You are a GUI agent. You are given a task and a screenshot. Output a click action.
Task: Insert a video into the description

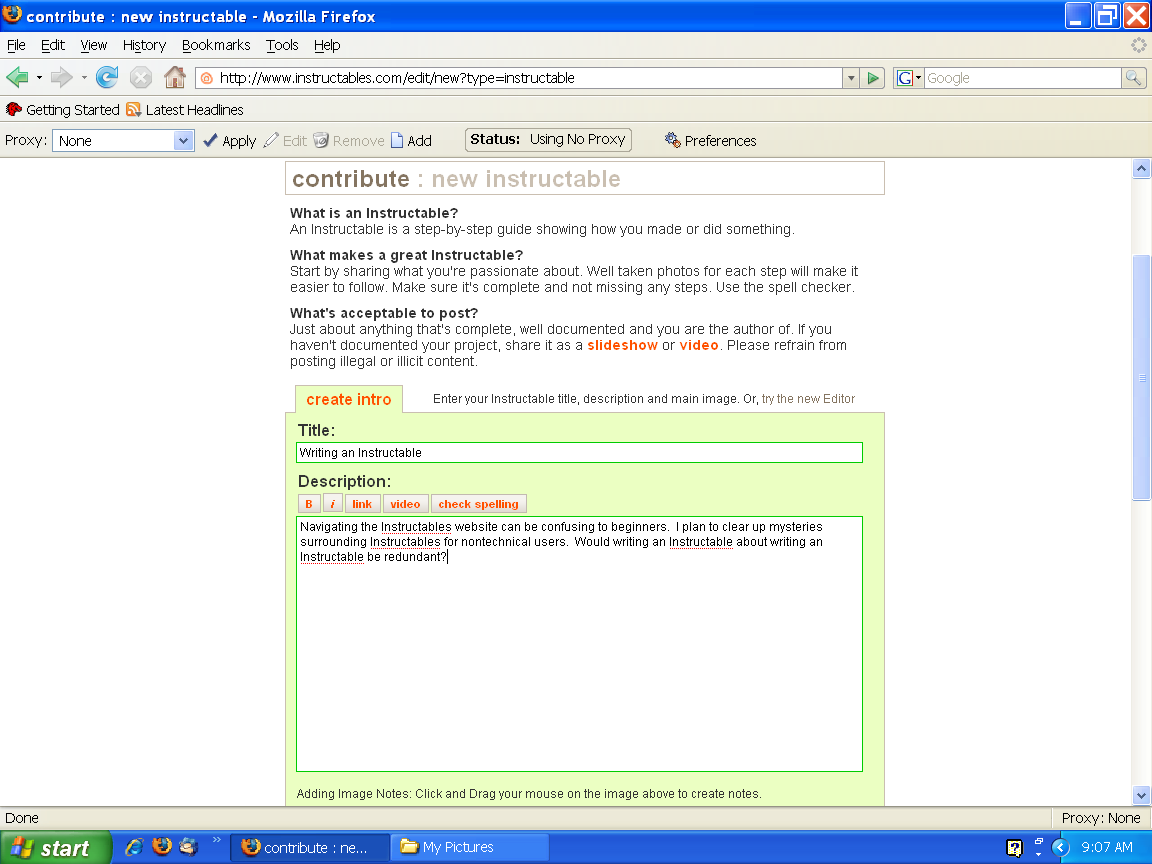pos(405,503)
